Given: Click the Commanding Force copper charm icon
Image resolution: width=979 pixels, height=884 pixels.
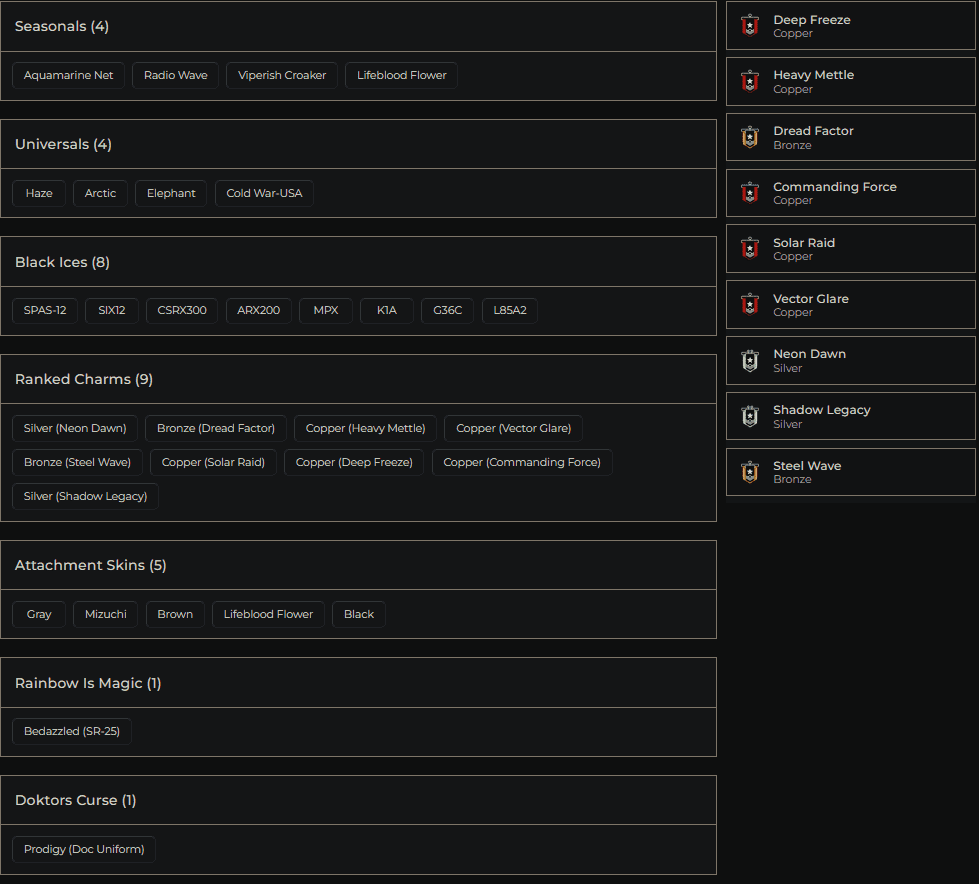Looking at the screenshot, I should (749, 192).
